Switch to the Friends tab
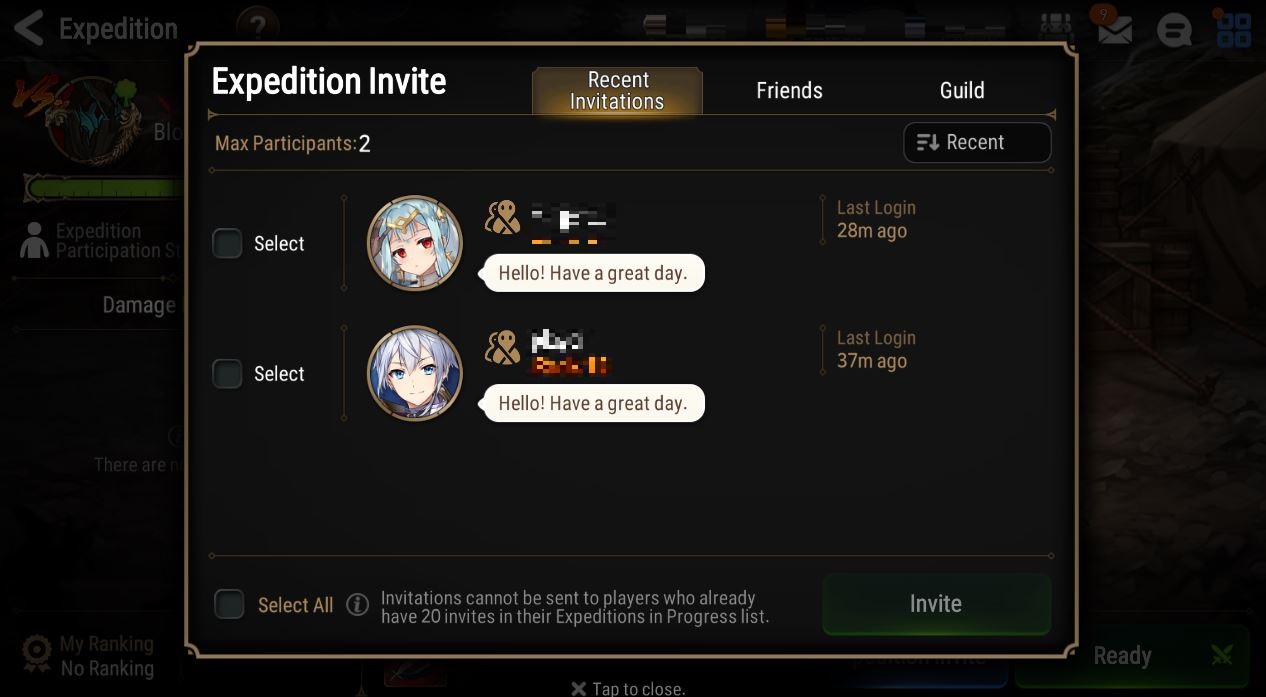1266x697 pixels. coord(789,90)
